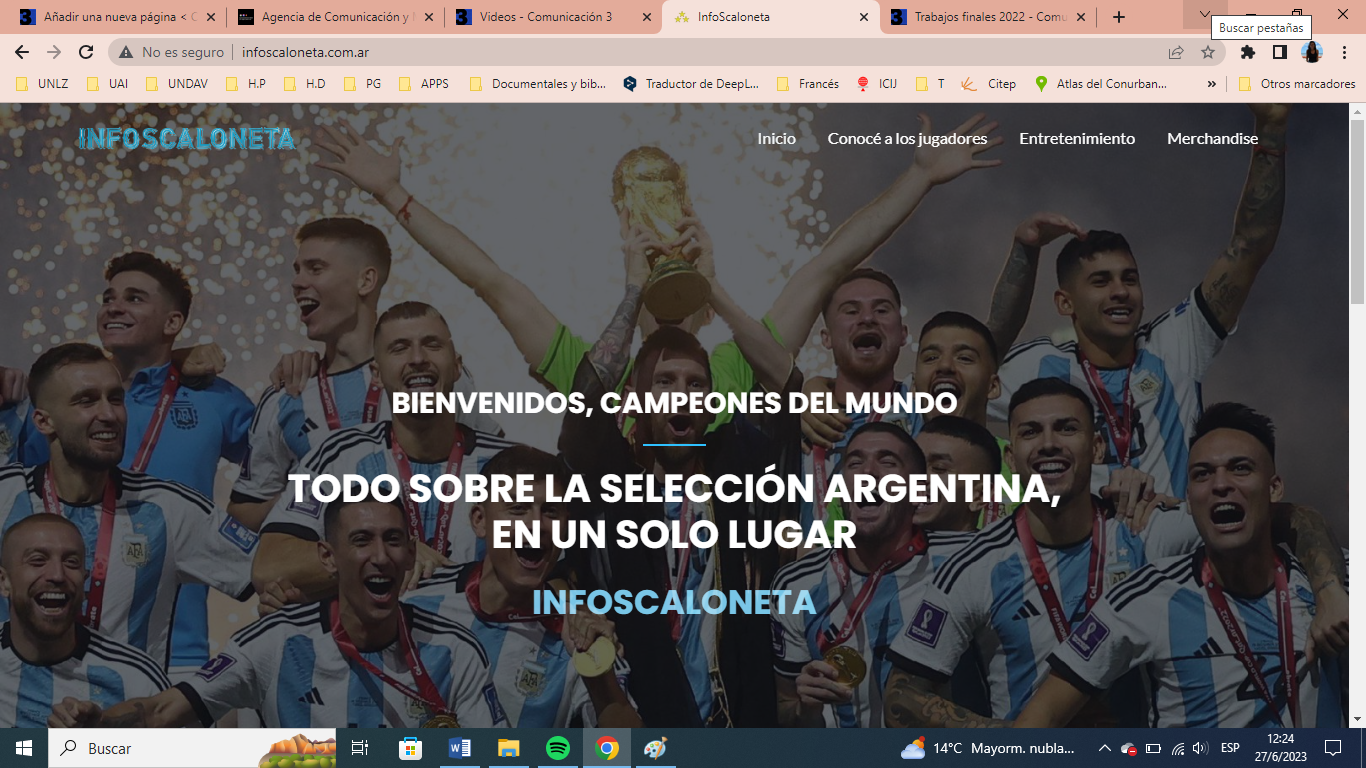Click the 'No es seguro' site info warning
This screenshot has height=768, width=1366.
(171, 52)
